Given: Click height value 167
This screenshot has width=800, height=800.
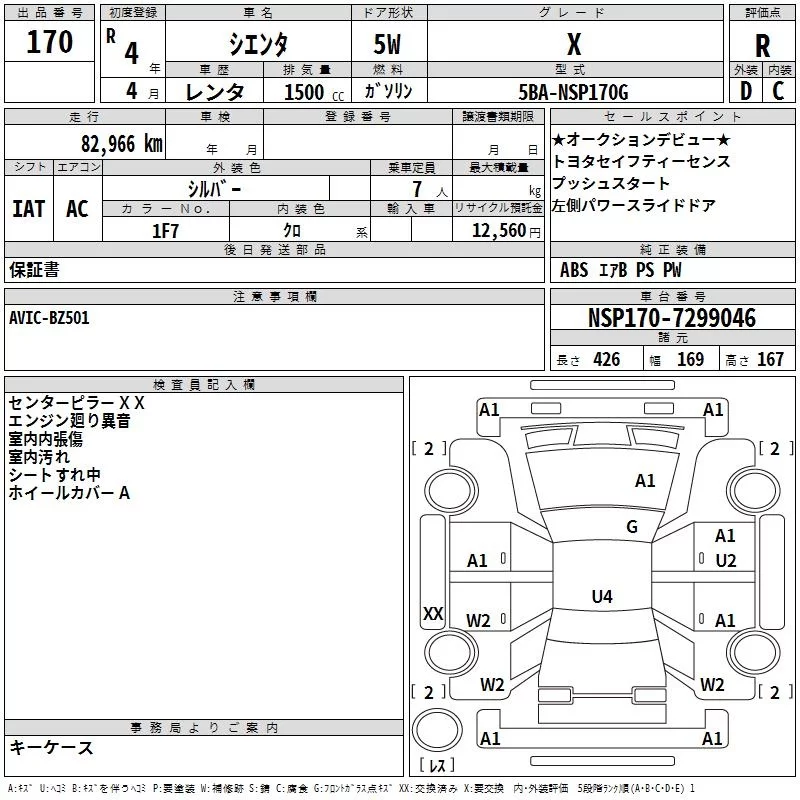Looking at the screenshot, I should 770,359.
